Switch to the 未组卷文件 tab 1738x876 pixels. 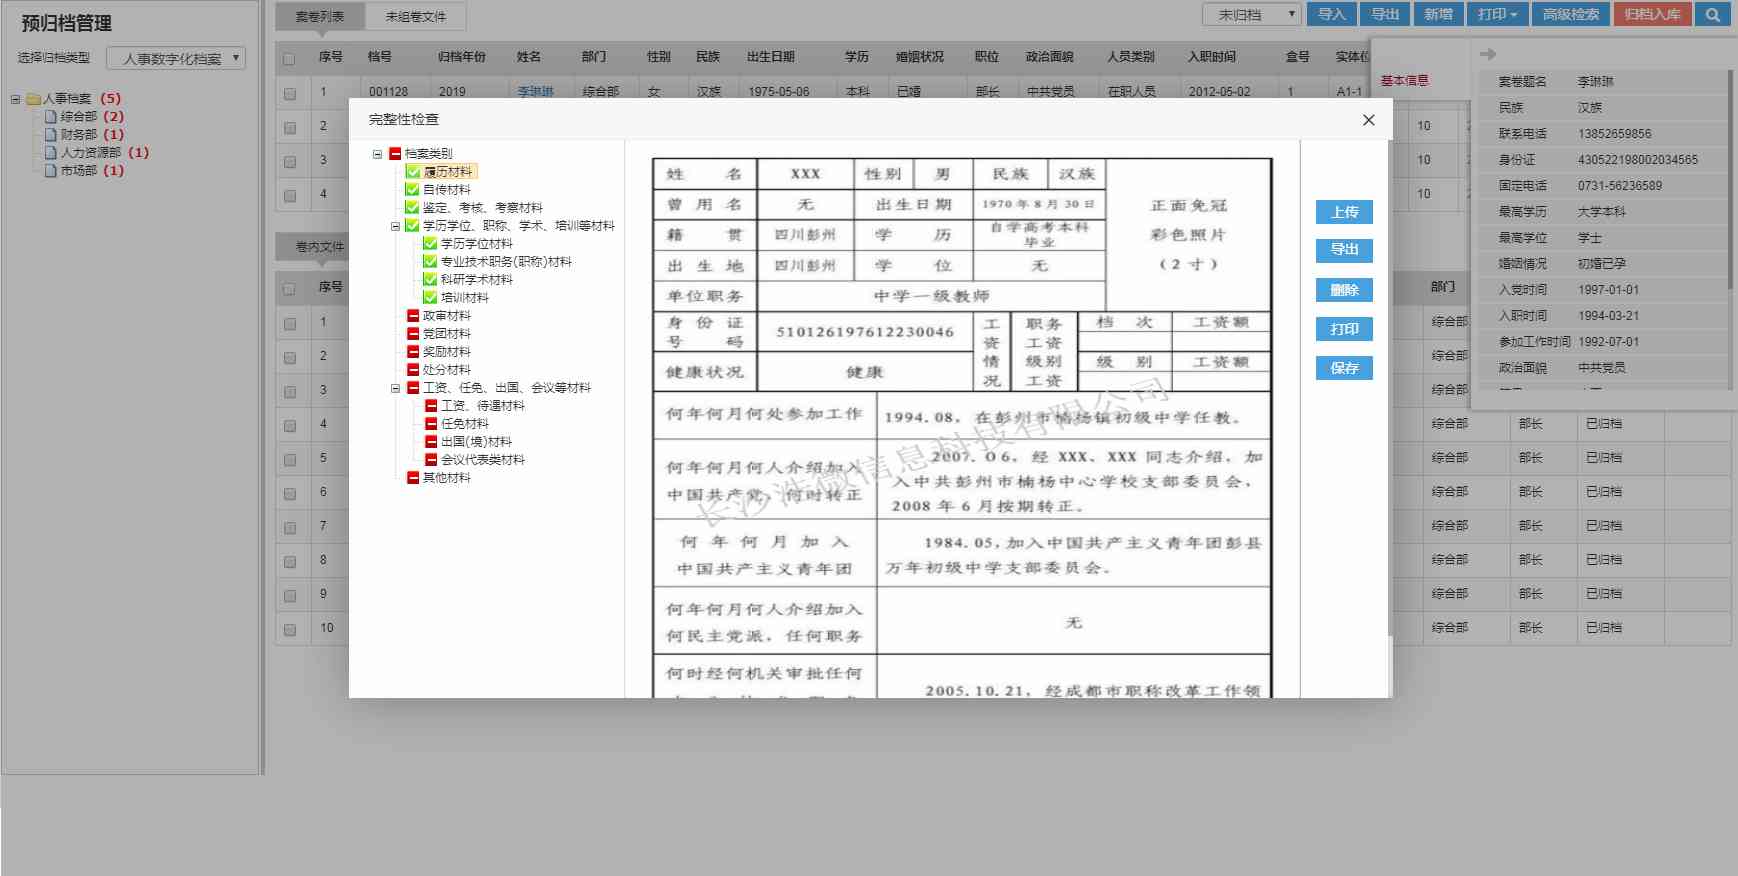click(416, 16)
